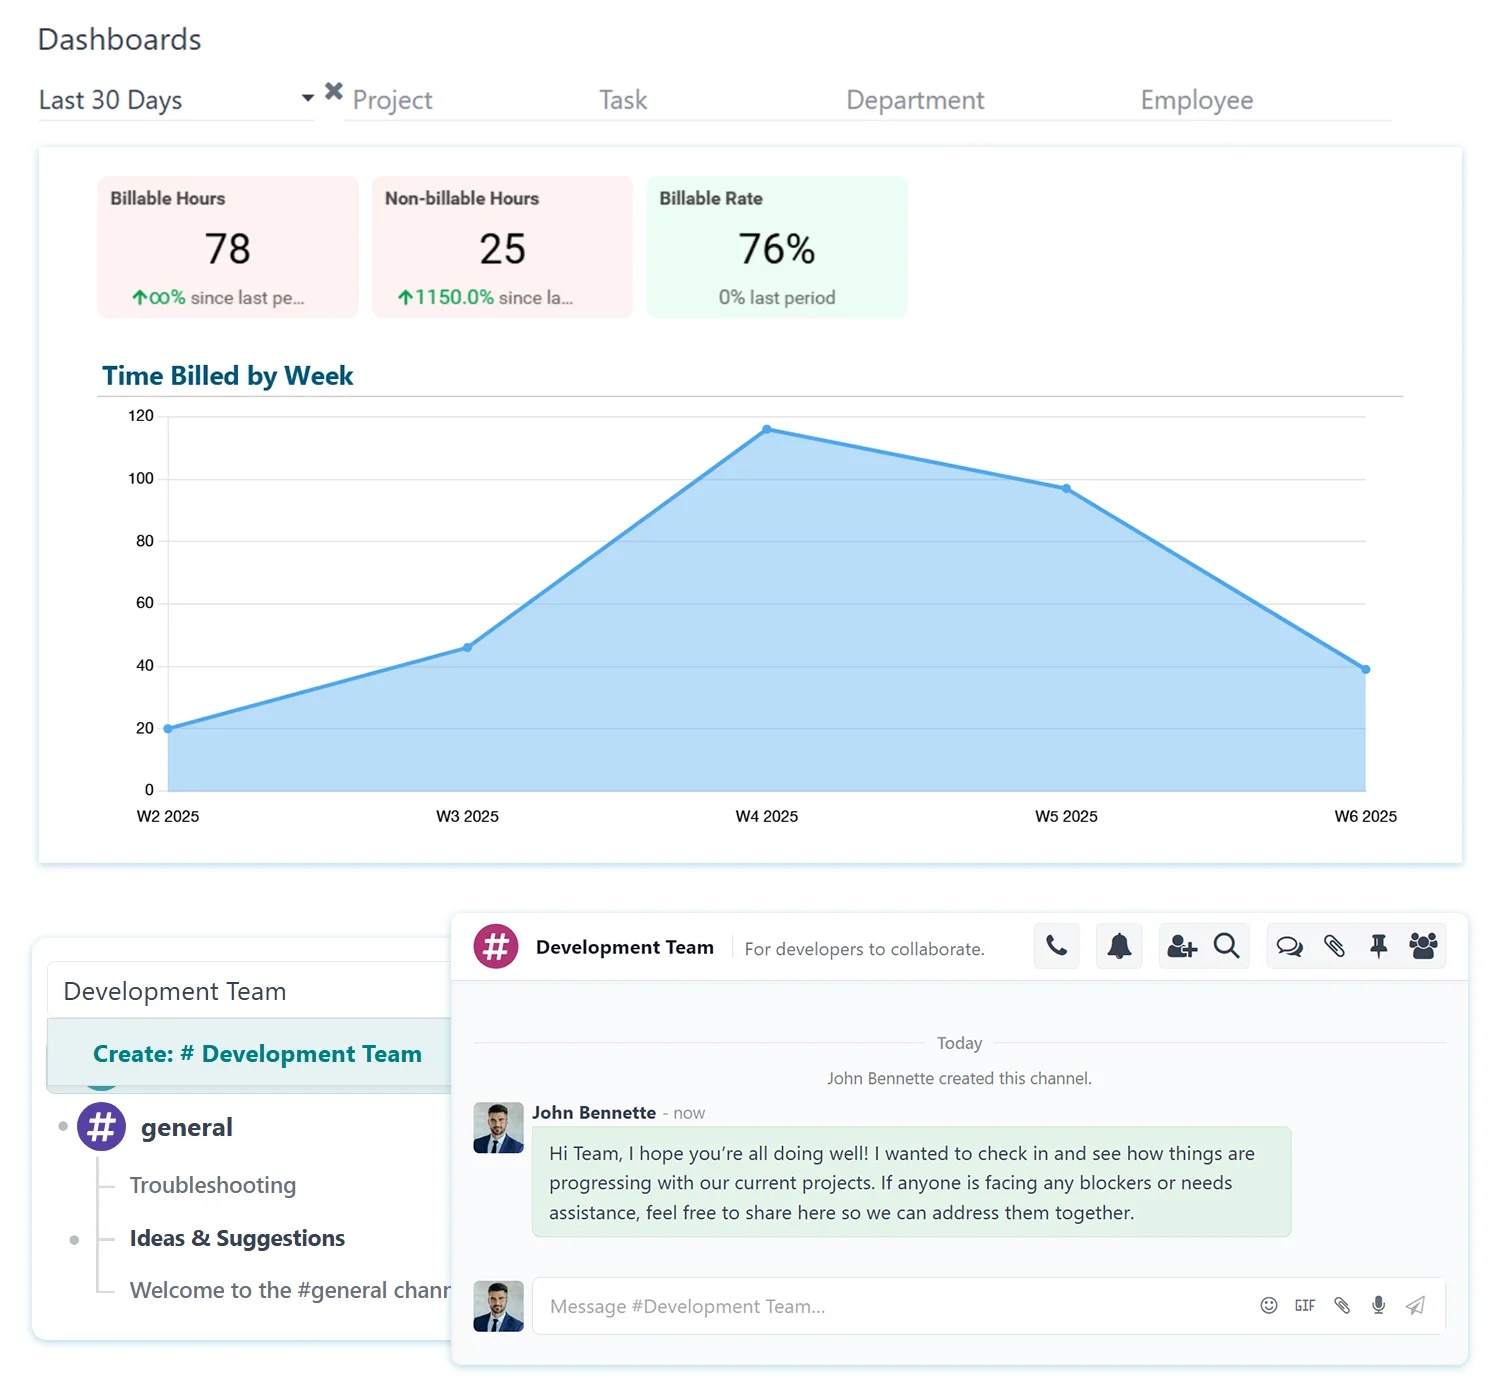
Task: Open the general channel
Action: (x=186, y=1127)
